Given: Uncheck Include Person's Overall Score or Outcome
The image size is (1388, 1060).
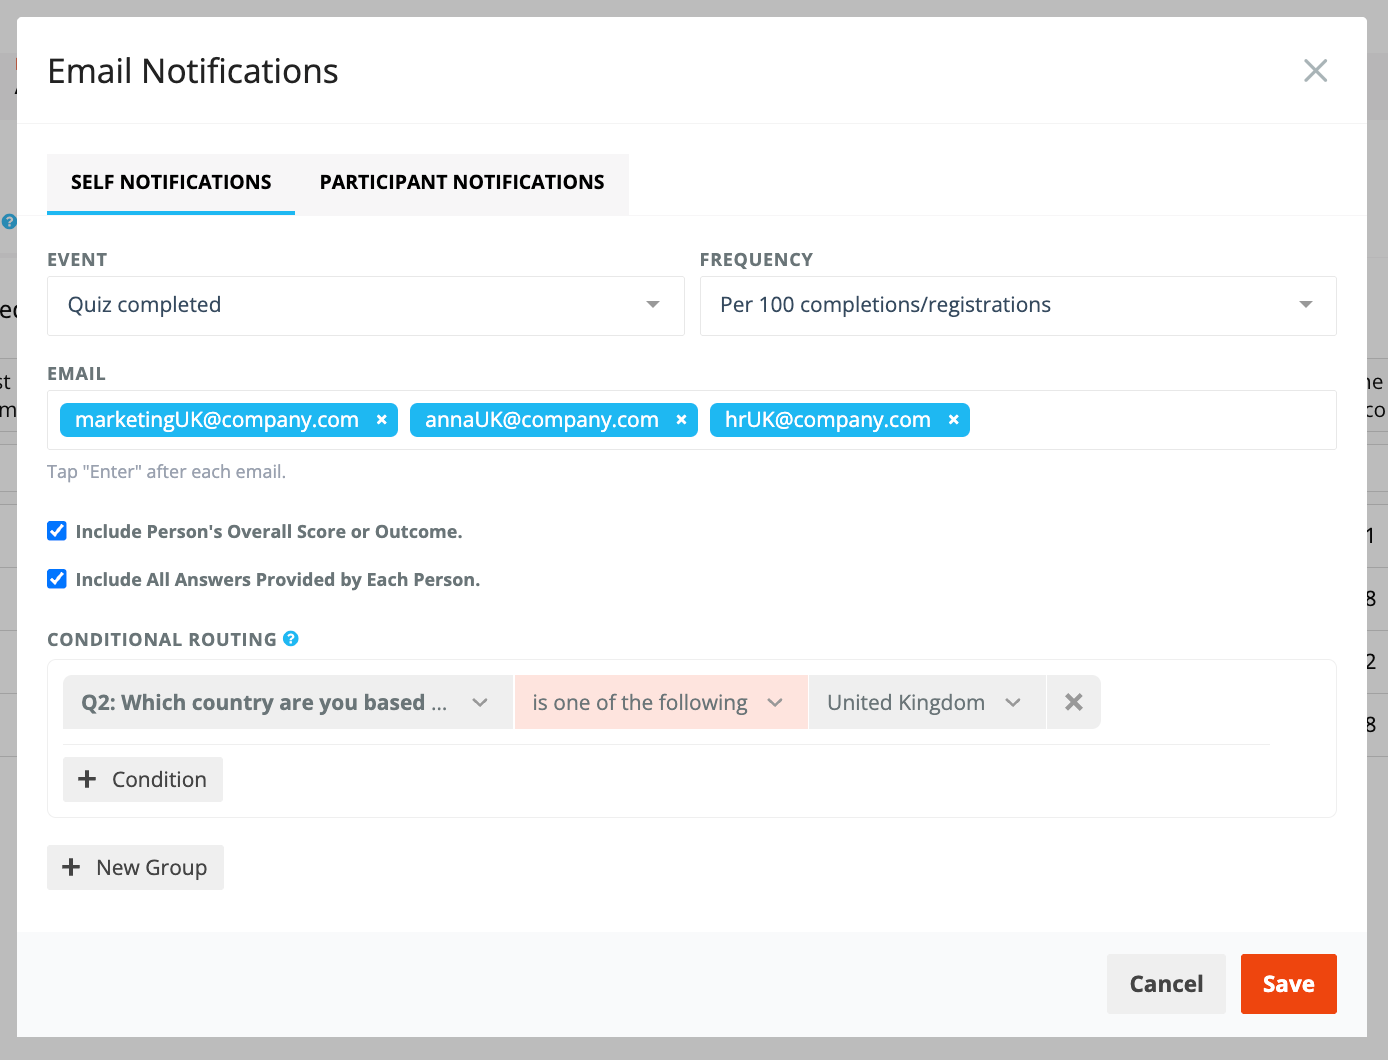Looking at the screenshot, I should pos(57,531).
